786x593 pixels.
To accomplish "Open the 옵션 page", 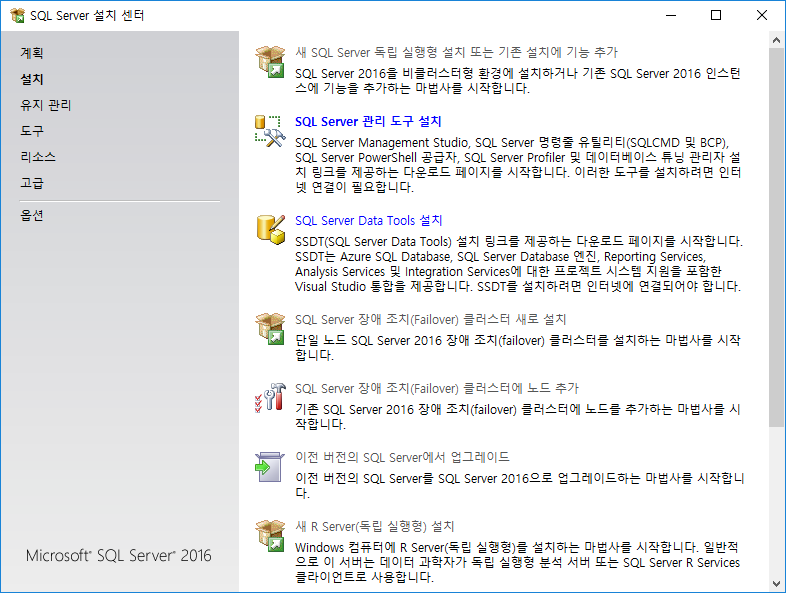I will (32, 215).
